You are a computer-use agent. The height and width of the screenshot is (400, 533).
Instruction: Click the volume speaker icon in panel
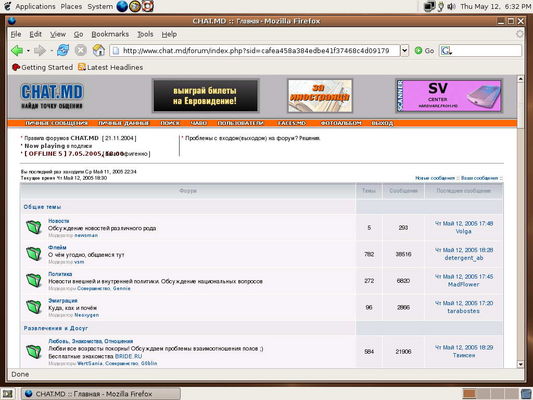(451, 6)
